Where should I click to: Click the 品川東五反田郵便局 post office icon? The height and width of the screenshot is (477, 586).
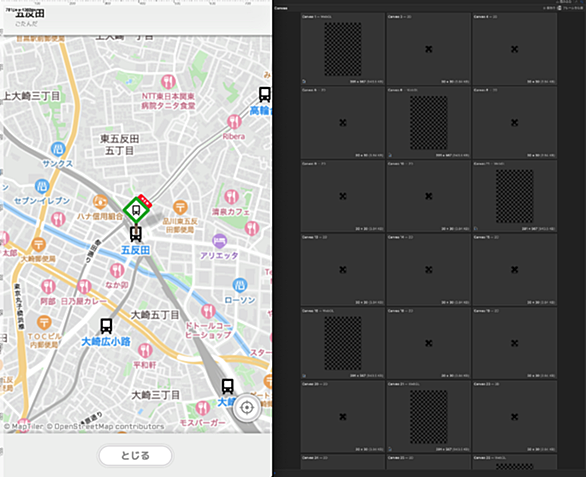click(181, 207)
